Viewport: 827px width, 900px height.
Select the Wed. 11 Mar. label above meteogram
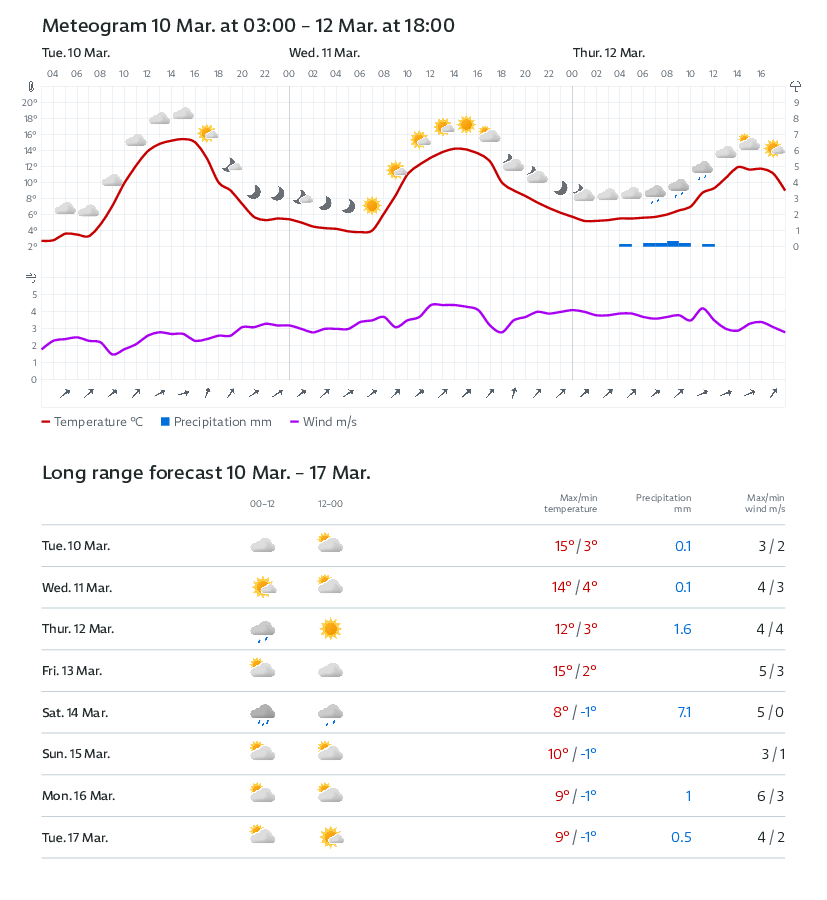point(324,52)
